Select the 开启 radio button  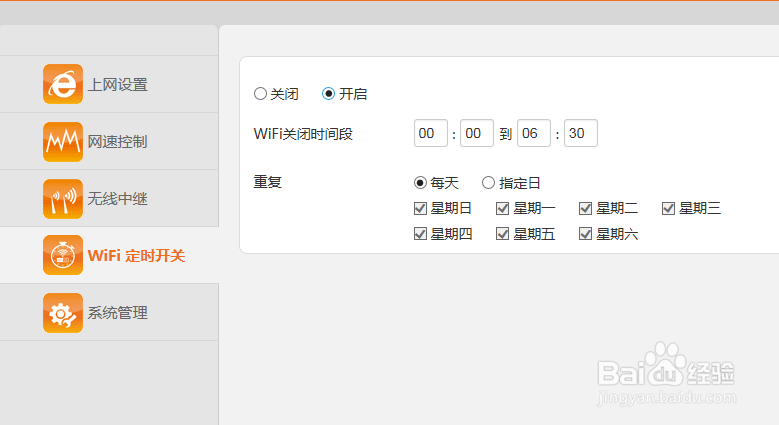(x=328, y=93)
